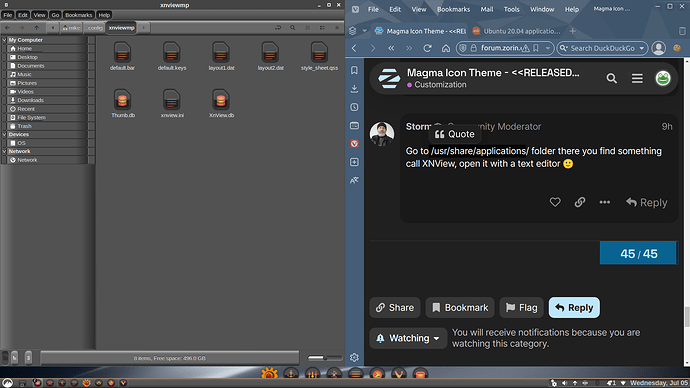Open Vivaldi translate panel
The width and height of the screenshot is (690, 388).
(x=354, y=180)
